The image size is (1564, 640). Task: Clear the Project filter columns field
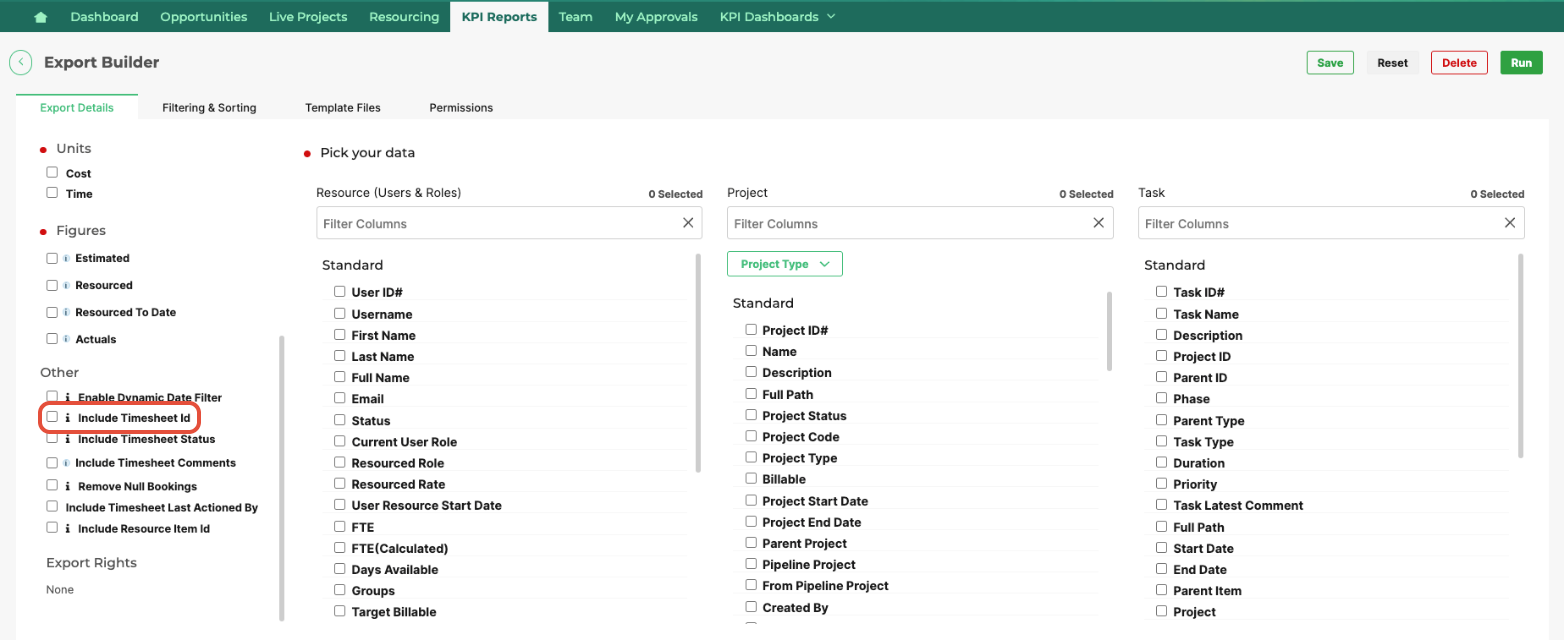(1099, 223)
